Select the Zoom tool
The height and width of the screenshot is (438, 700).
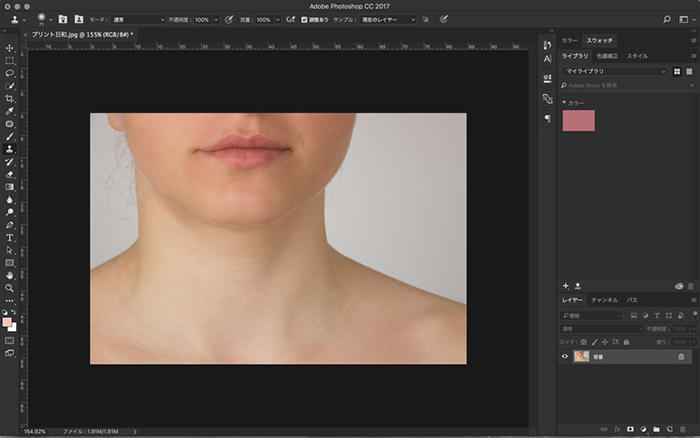click(9, 288)
